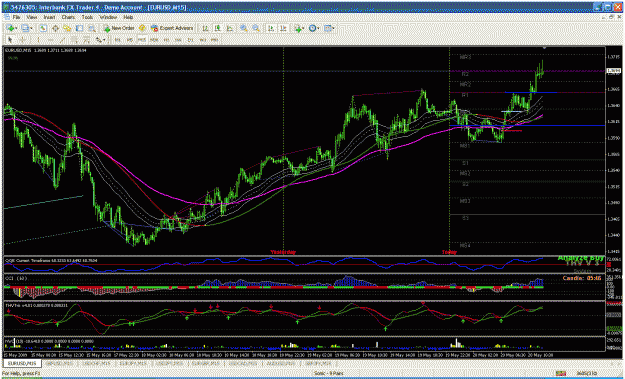The image size is (625, 379).
Task: Open the Navigator panel folder icon
Action: pos(67,28)
